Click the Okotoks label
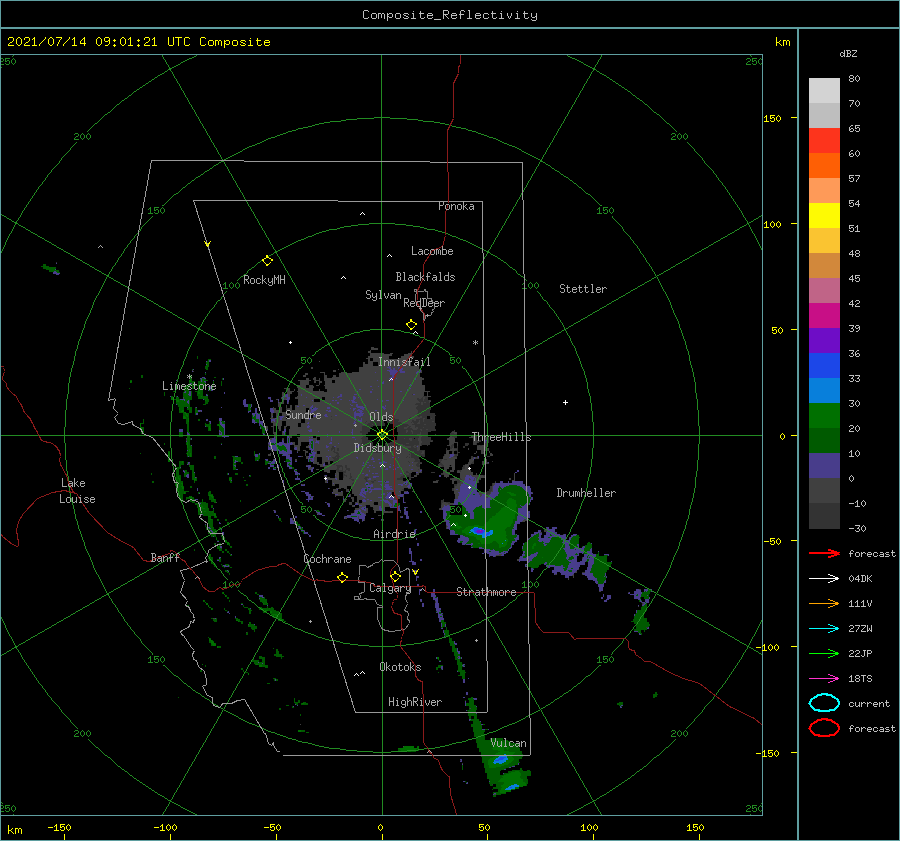The height and width of the screenshot is (841, 900). tap(401, 667)
